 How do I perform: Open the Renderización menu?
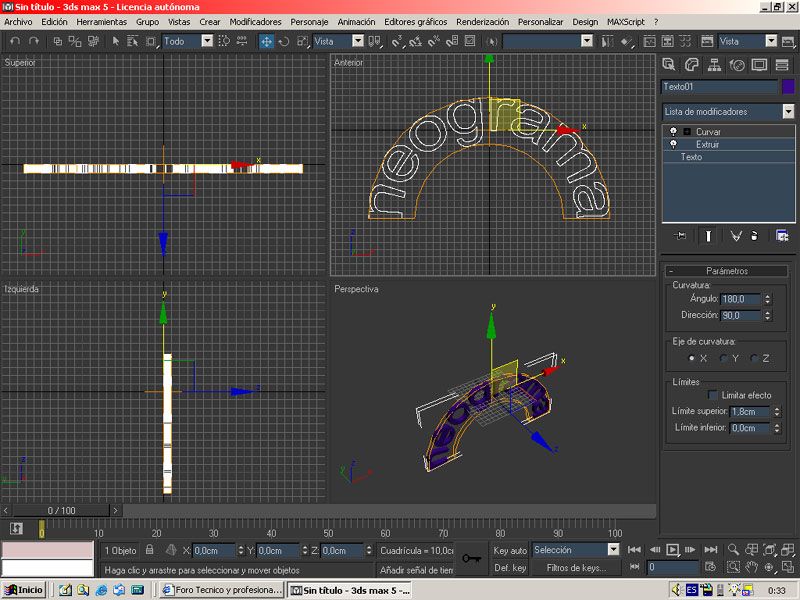(483, 22)
